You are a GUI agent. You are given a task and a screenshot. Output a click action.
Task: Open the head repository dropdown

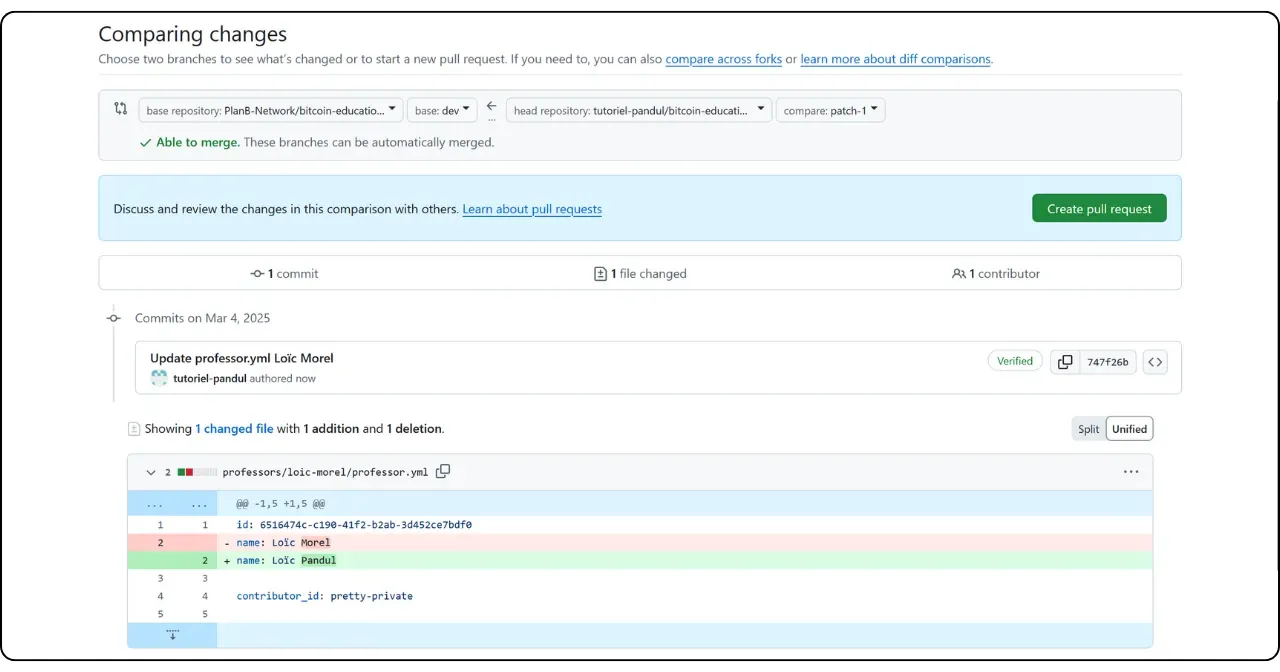(x=639, y=110)
